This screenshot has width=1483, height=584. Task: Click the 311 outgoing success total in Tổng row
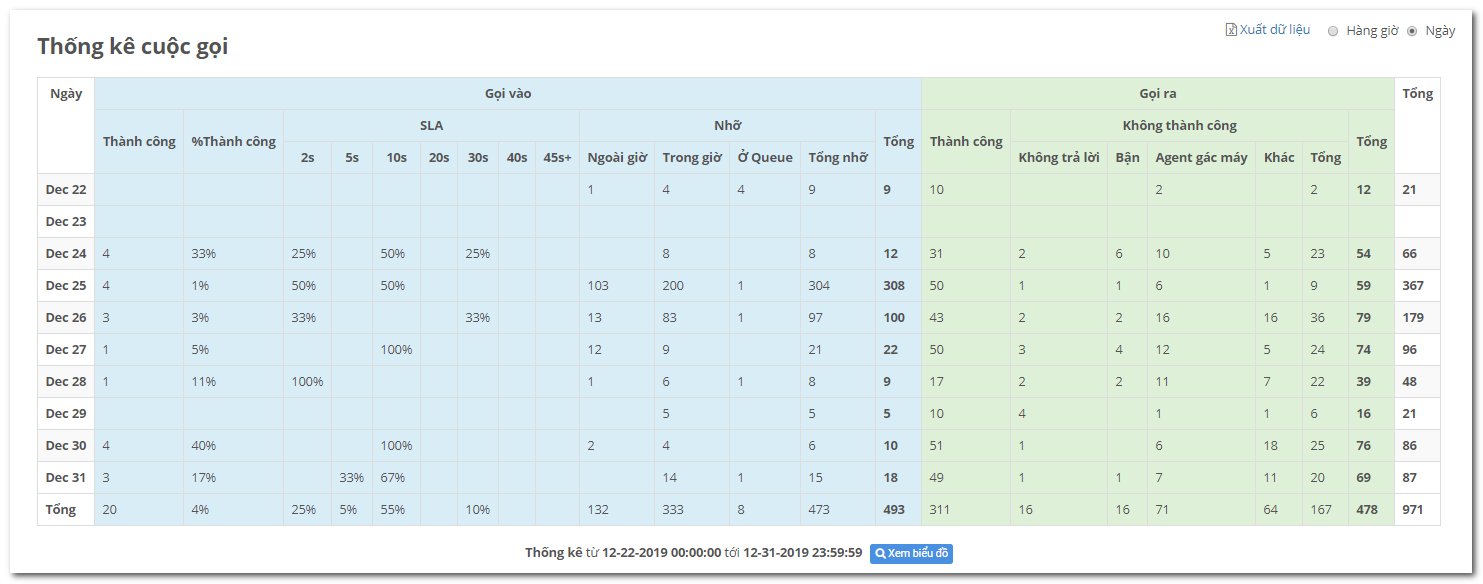[x=940, y=510]
